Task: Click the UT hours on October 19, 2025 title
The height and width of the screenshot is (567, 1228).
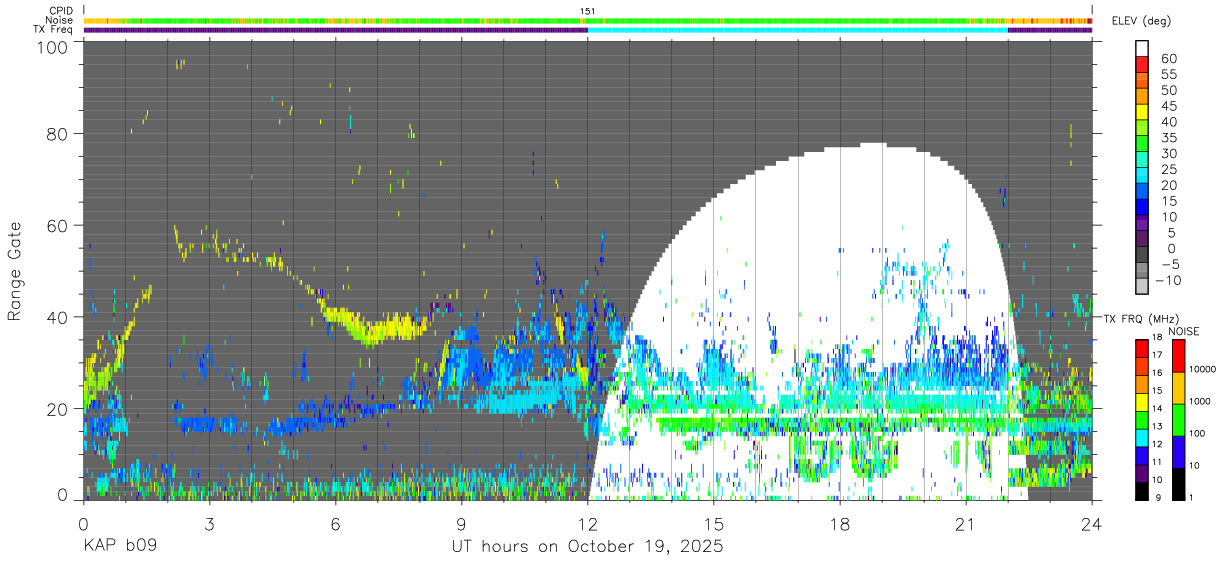Action: pos(587,547)
